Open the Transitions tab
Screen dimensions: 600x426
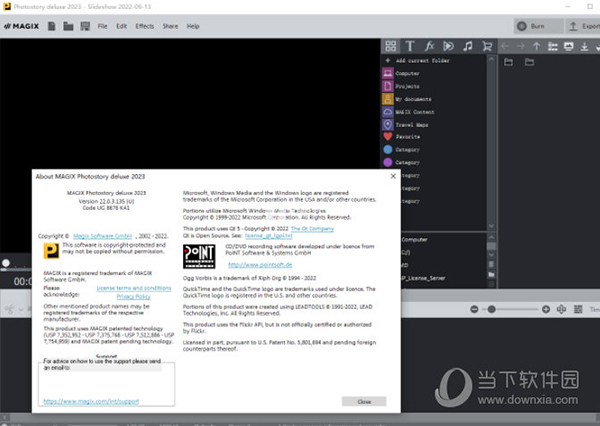click(448, 46)
